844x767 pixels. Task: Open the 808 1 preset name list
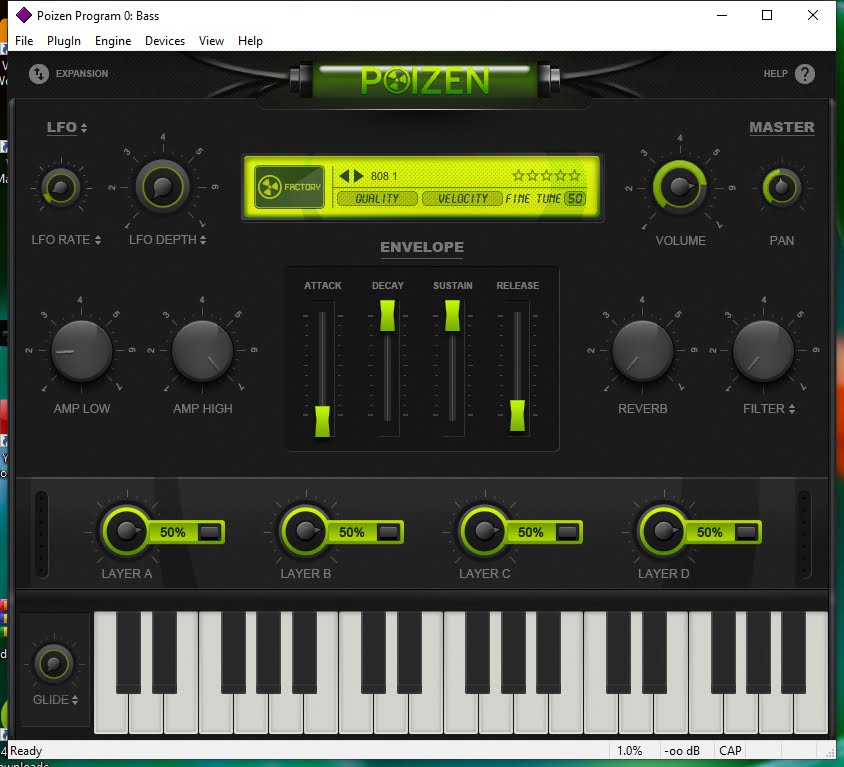pos(384,176)
